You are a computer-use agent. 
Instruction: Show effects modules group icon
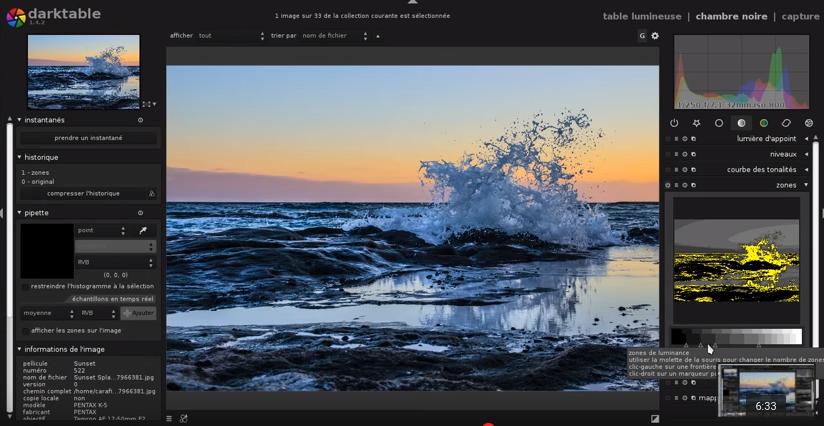(x=809, y=123)
